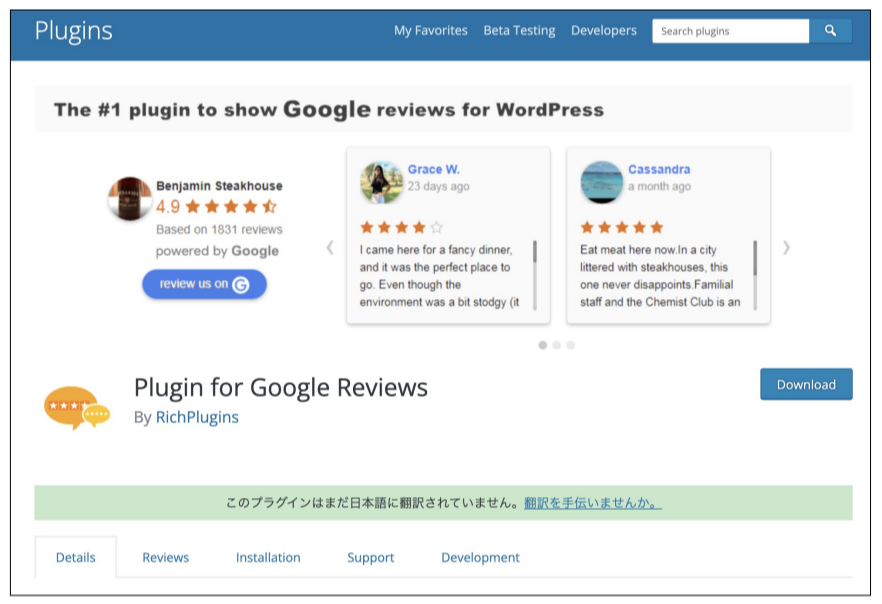Click Cassandra's five-star rating
Viewport: 882px width, 604px height.
point(622,227)
